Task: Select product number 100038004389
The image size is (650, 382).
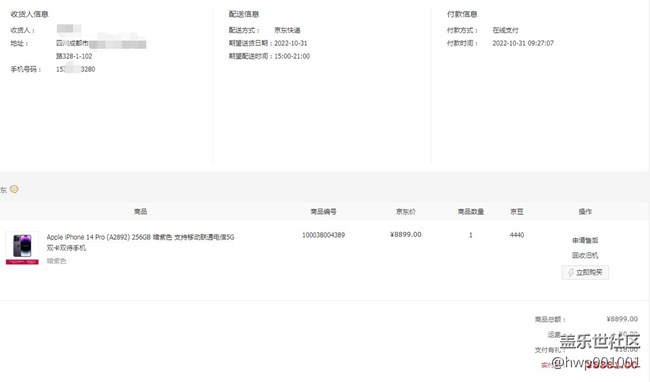Action: pyautogui.click(x=323, y=235)
